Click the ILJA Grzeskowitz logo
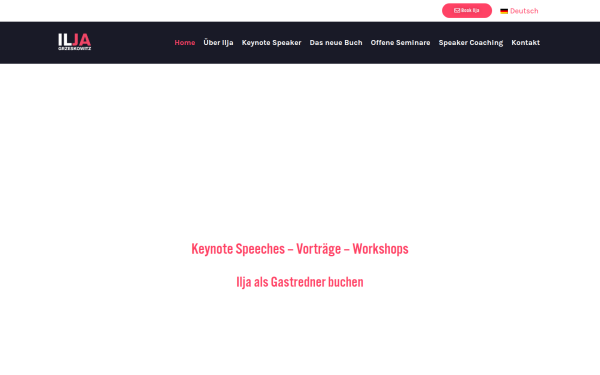The height and width of the screenshot is (375, 600). click(x=75, y=42)
